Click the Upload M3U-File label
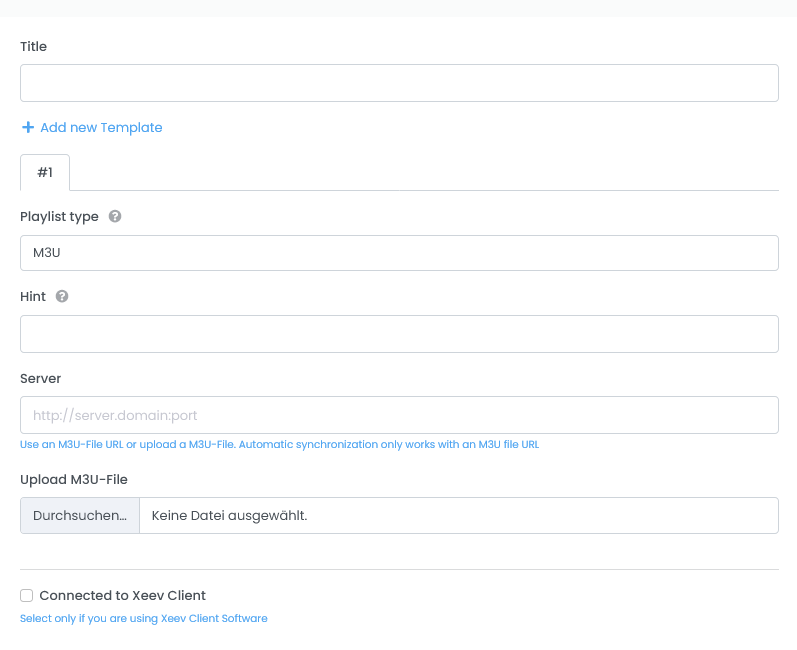The width and height of the screenshot is (797, 650). pyautogui.click(x=74, y=480)
